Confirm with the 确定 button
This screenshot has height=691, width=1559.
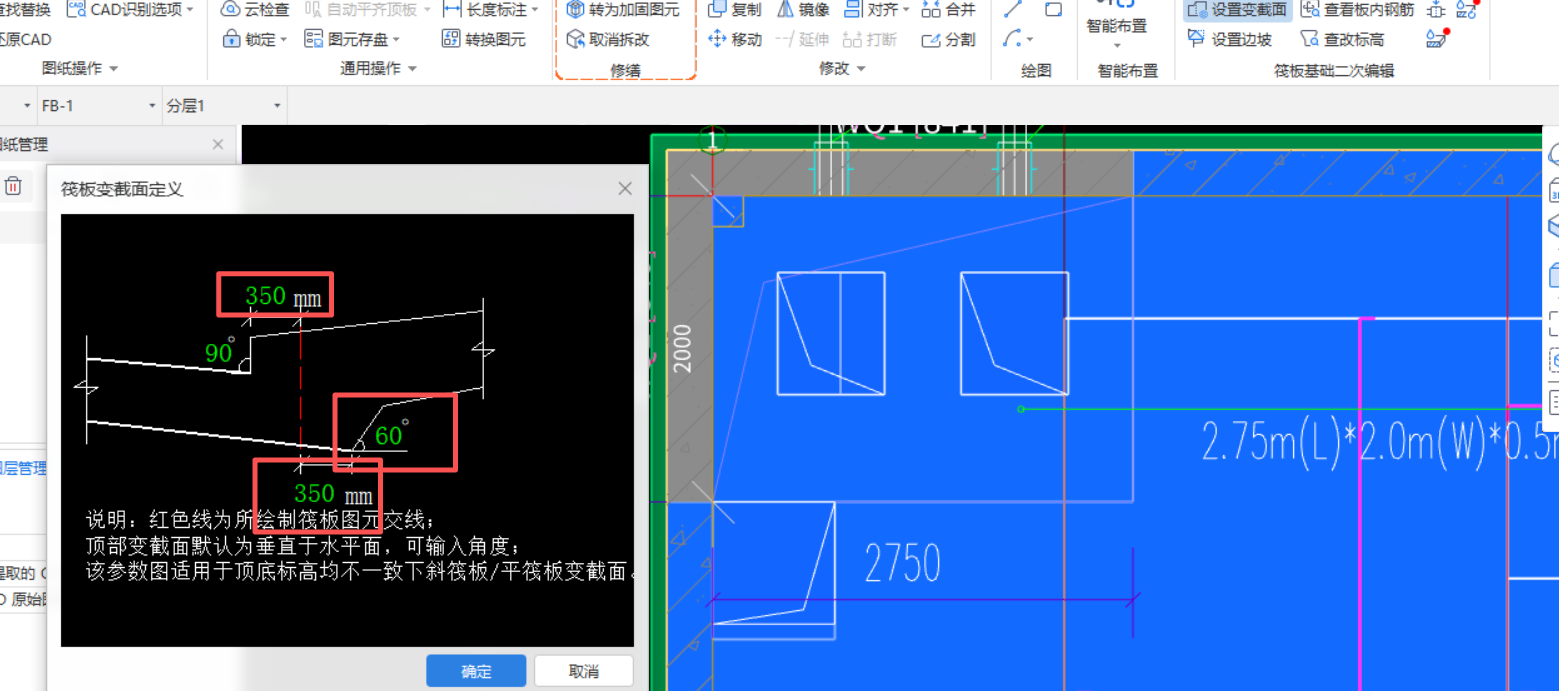pyautogui.click(x=475, y=670)
